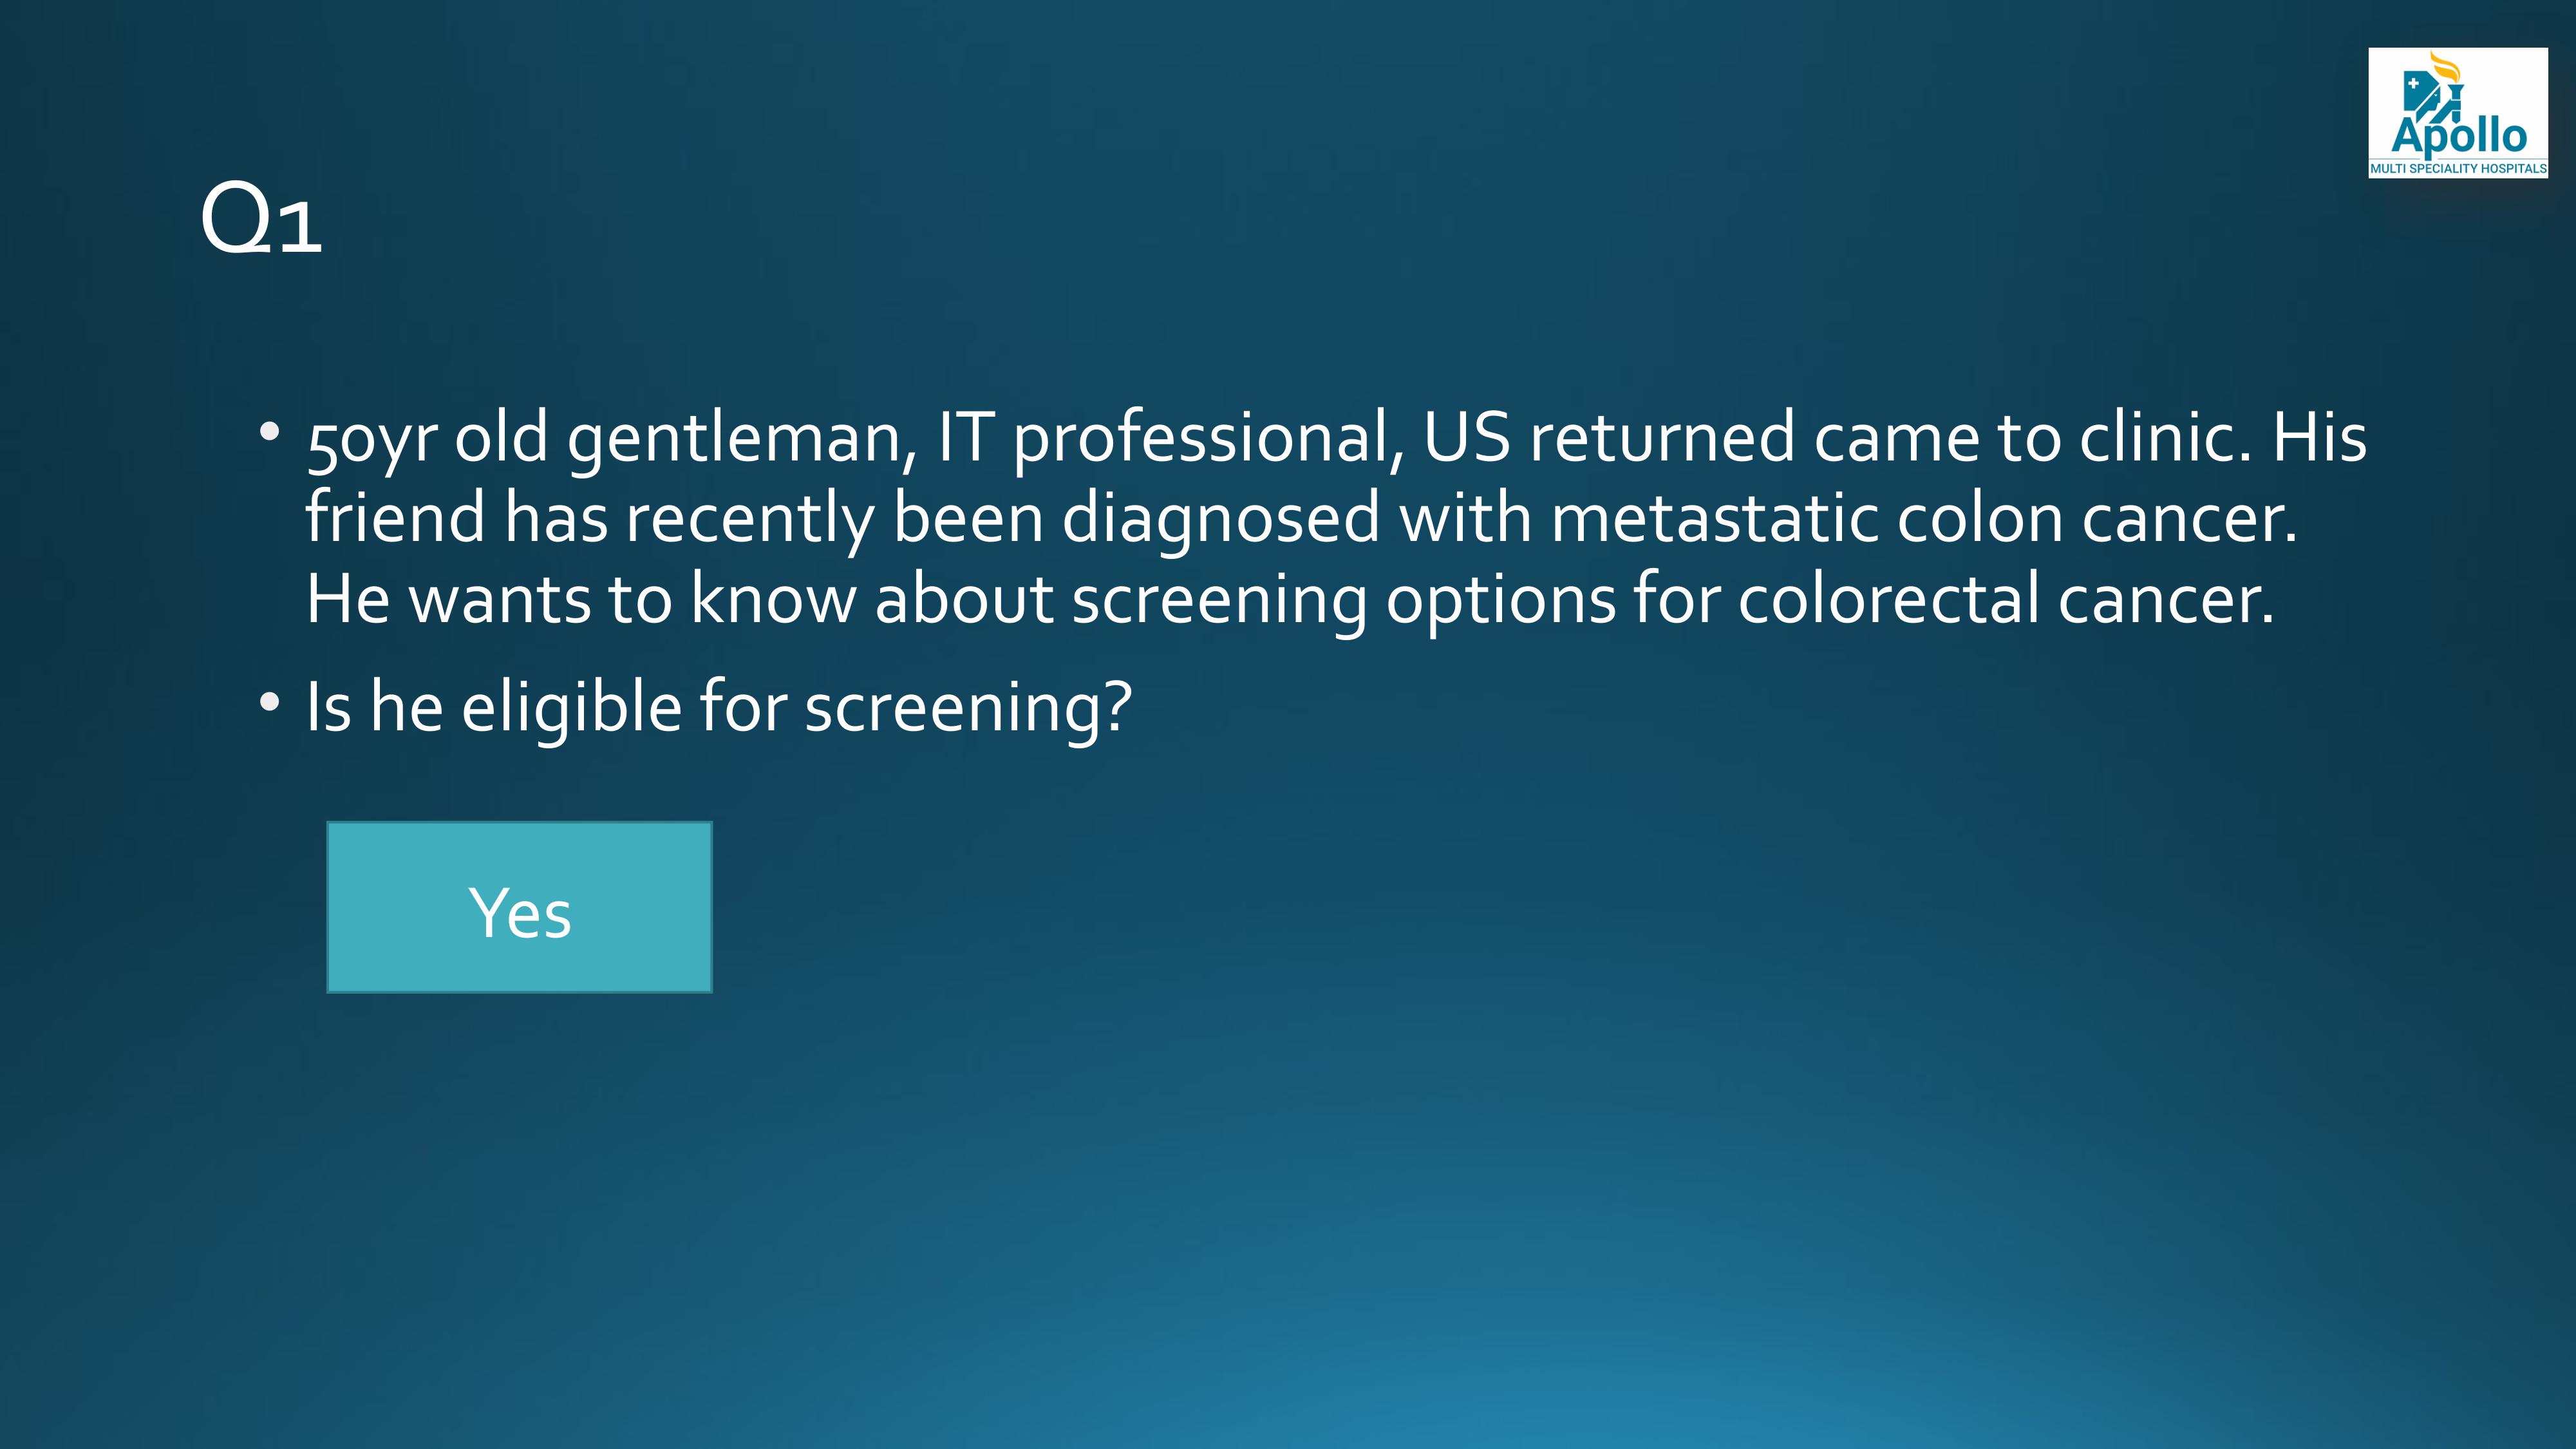Click the line starting 'He wants to know'
The image size is (2576, 1449).
click(x=1290, y=601)
